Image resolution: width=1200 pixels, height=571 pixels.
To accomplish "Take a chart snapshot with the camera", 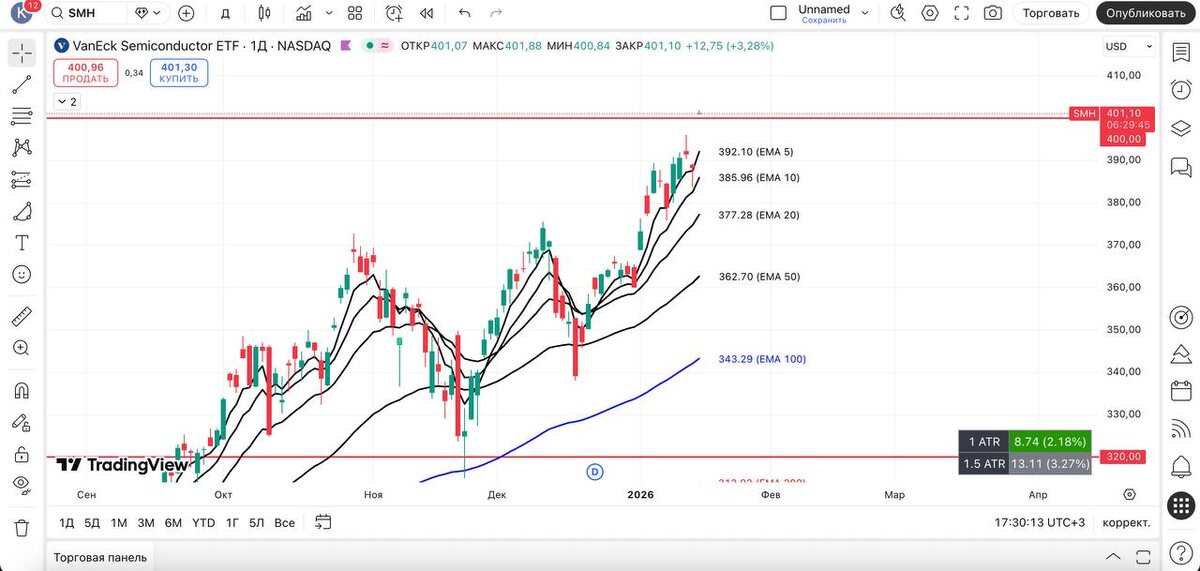I will click(992, 13).
